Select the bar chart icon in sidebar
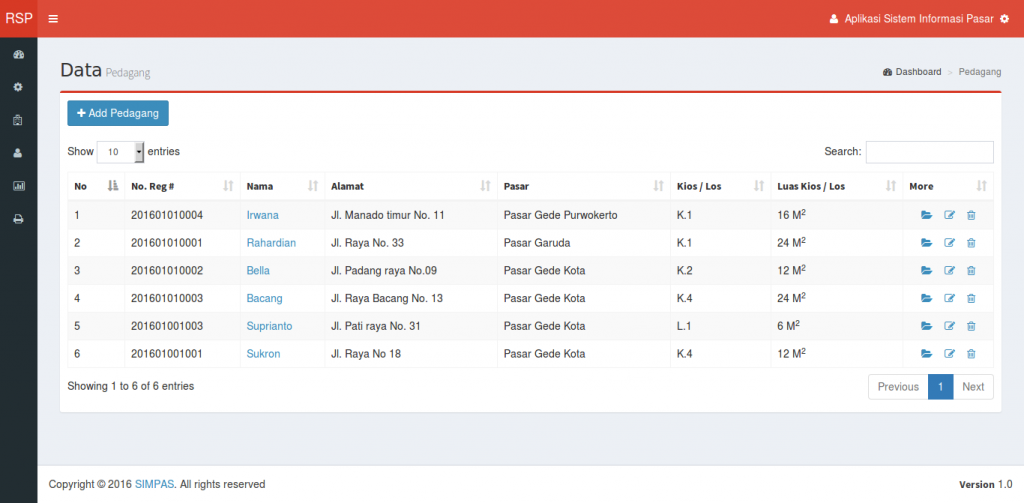This screenshot has width=1024, height=503. [x=18, y=186]
